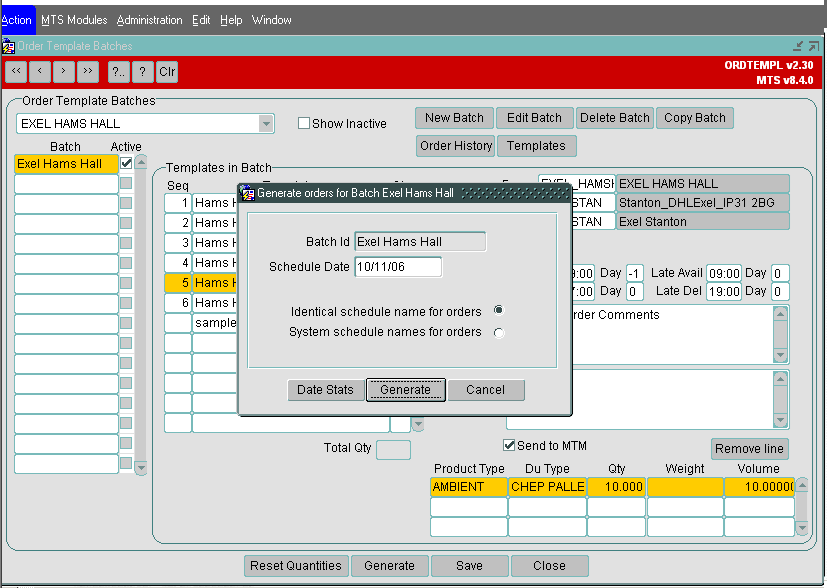
Task: Click the Batch Id field
Action: point(420,242)
